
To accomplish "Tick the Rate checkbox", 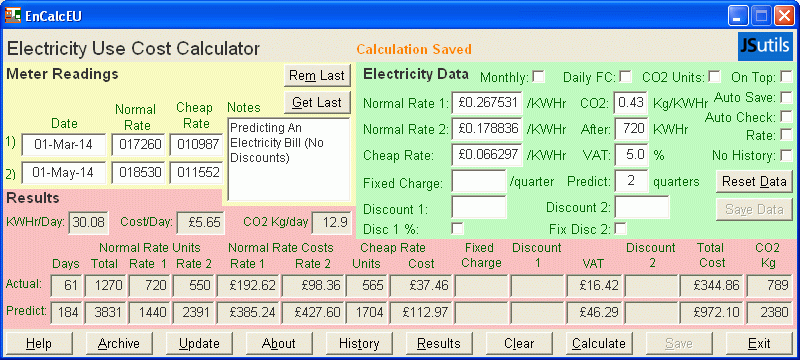I will pos(786,135).
